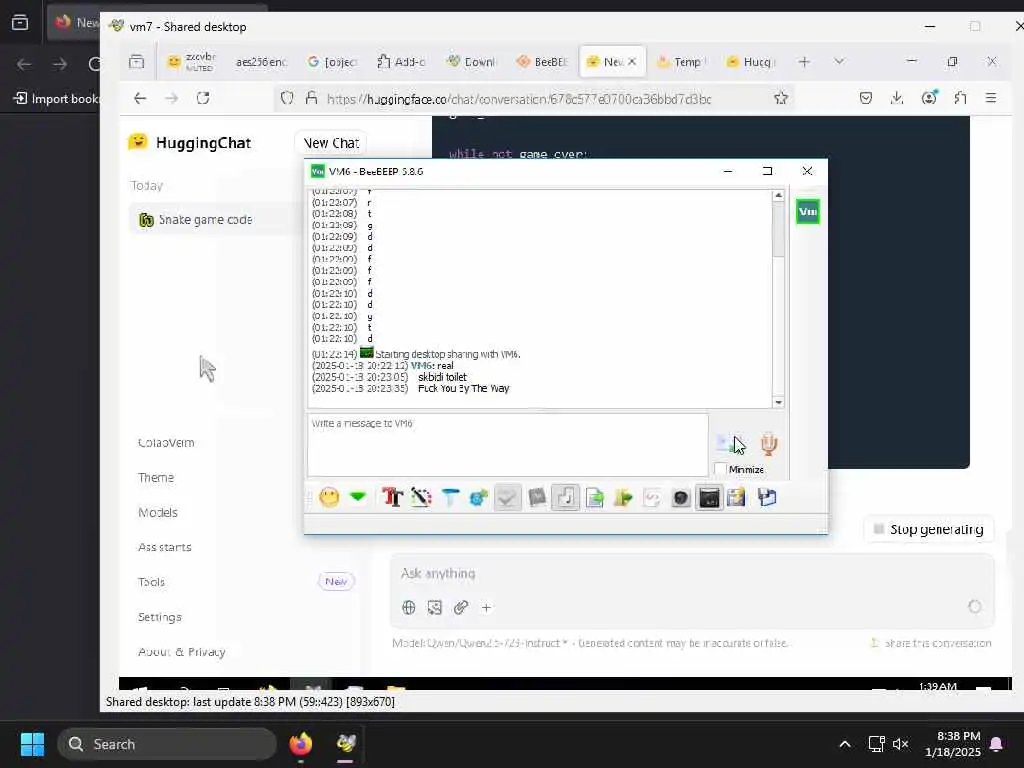Image resolution: width=1024 pixels, height=768 pixels.
Task: Open About & Privacy link
Action: click(x=182, y=652)
